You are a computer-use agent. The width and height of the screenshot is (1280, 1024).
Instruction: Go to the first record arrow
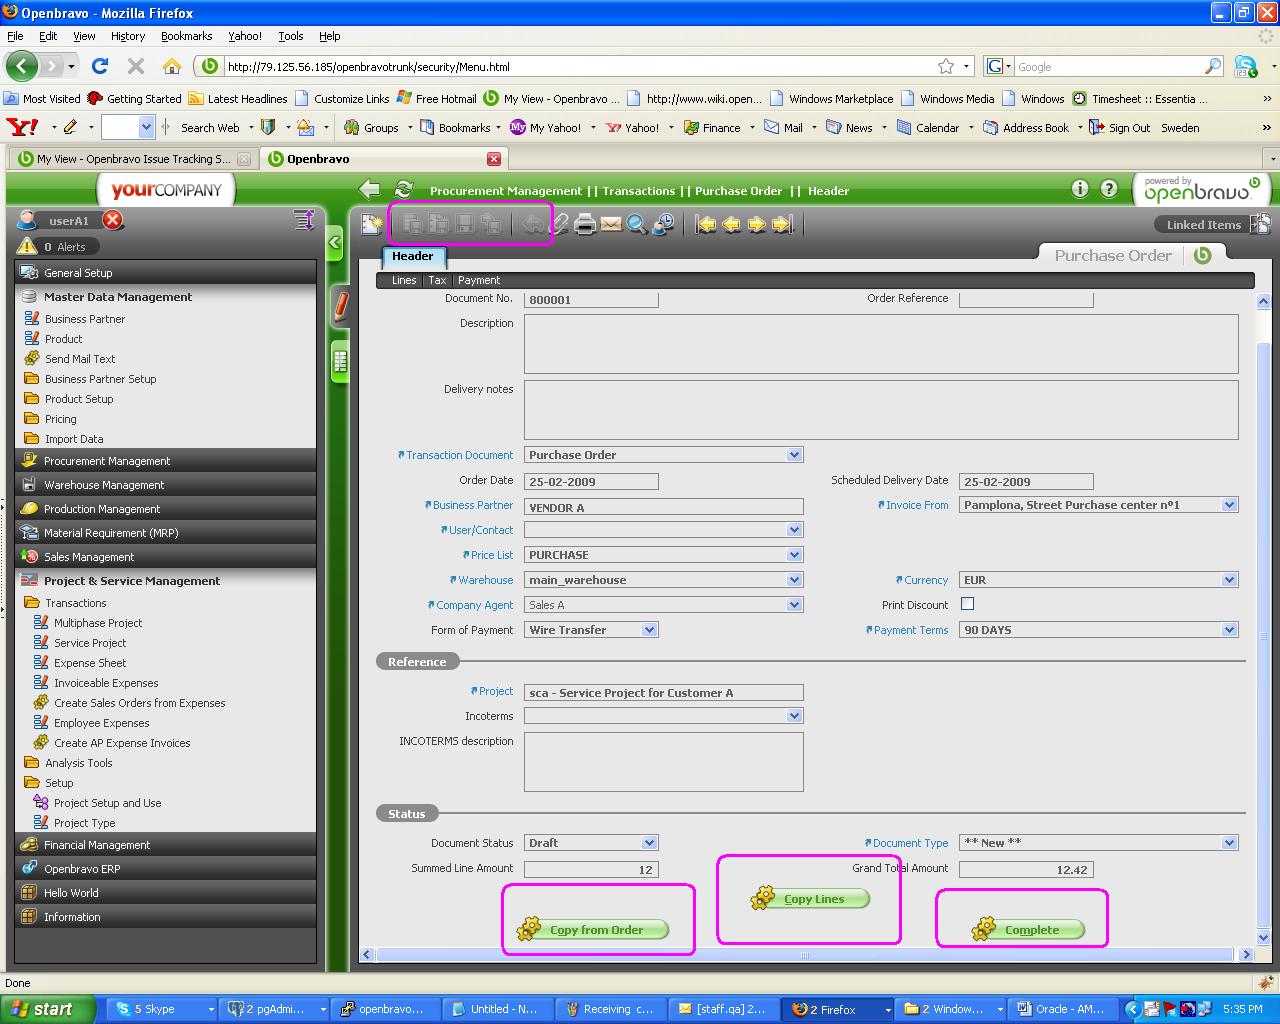tap(706, 224)
